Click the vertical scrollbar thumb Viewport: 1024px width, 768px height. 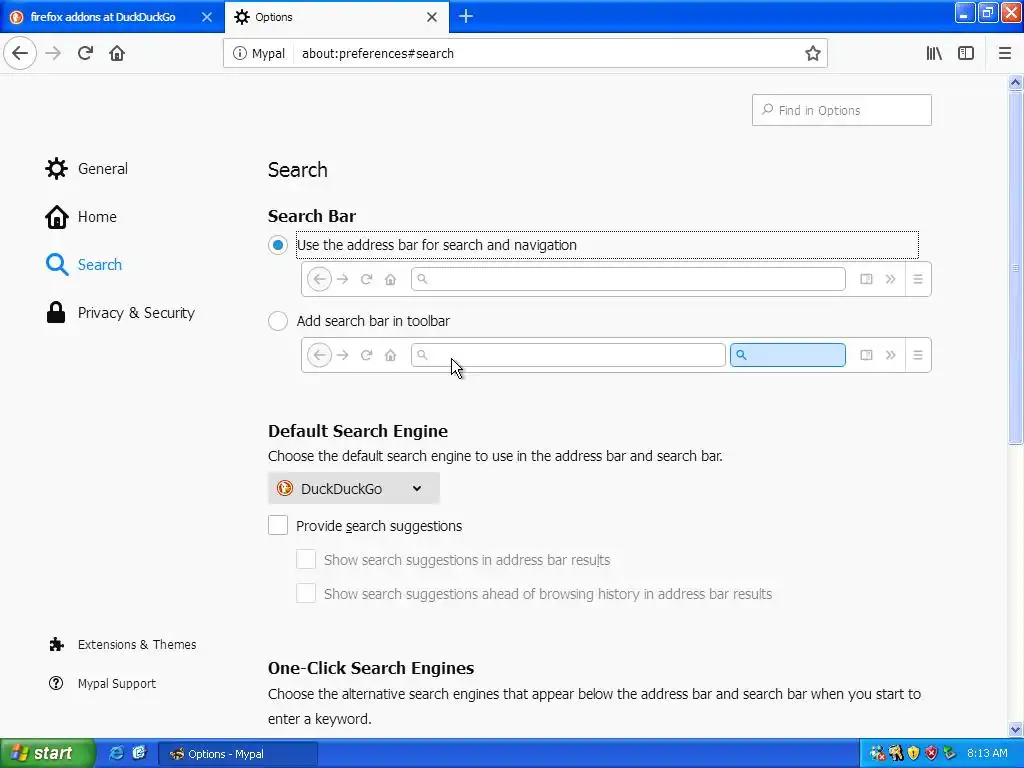1015,268
